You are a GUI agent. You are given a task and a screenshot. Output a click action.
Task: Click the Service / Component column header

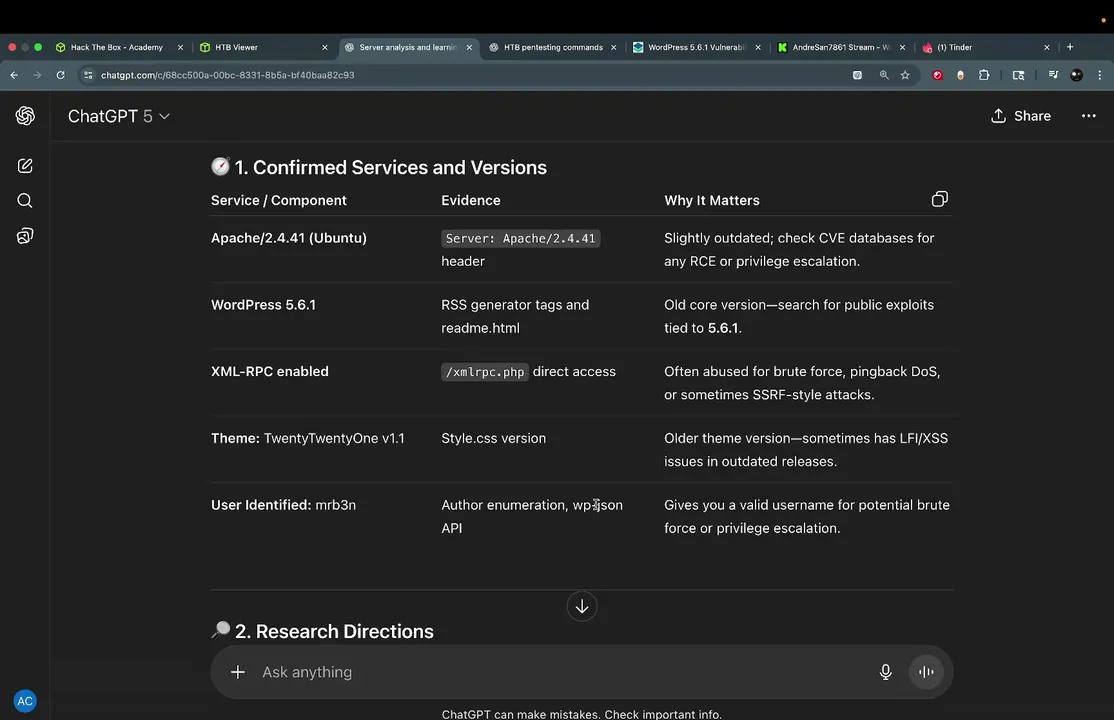point(278,200)
